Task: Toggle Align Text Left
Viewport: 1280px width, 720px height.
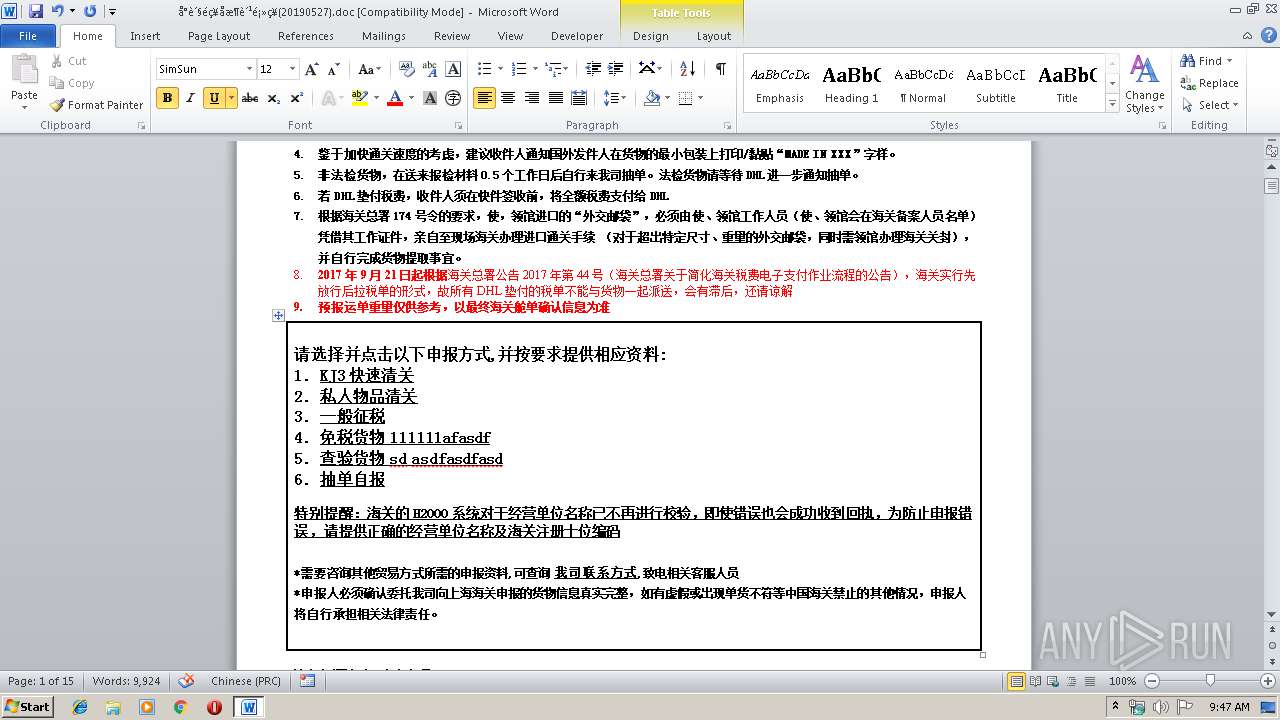Action: click(485, 98)
